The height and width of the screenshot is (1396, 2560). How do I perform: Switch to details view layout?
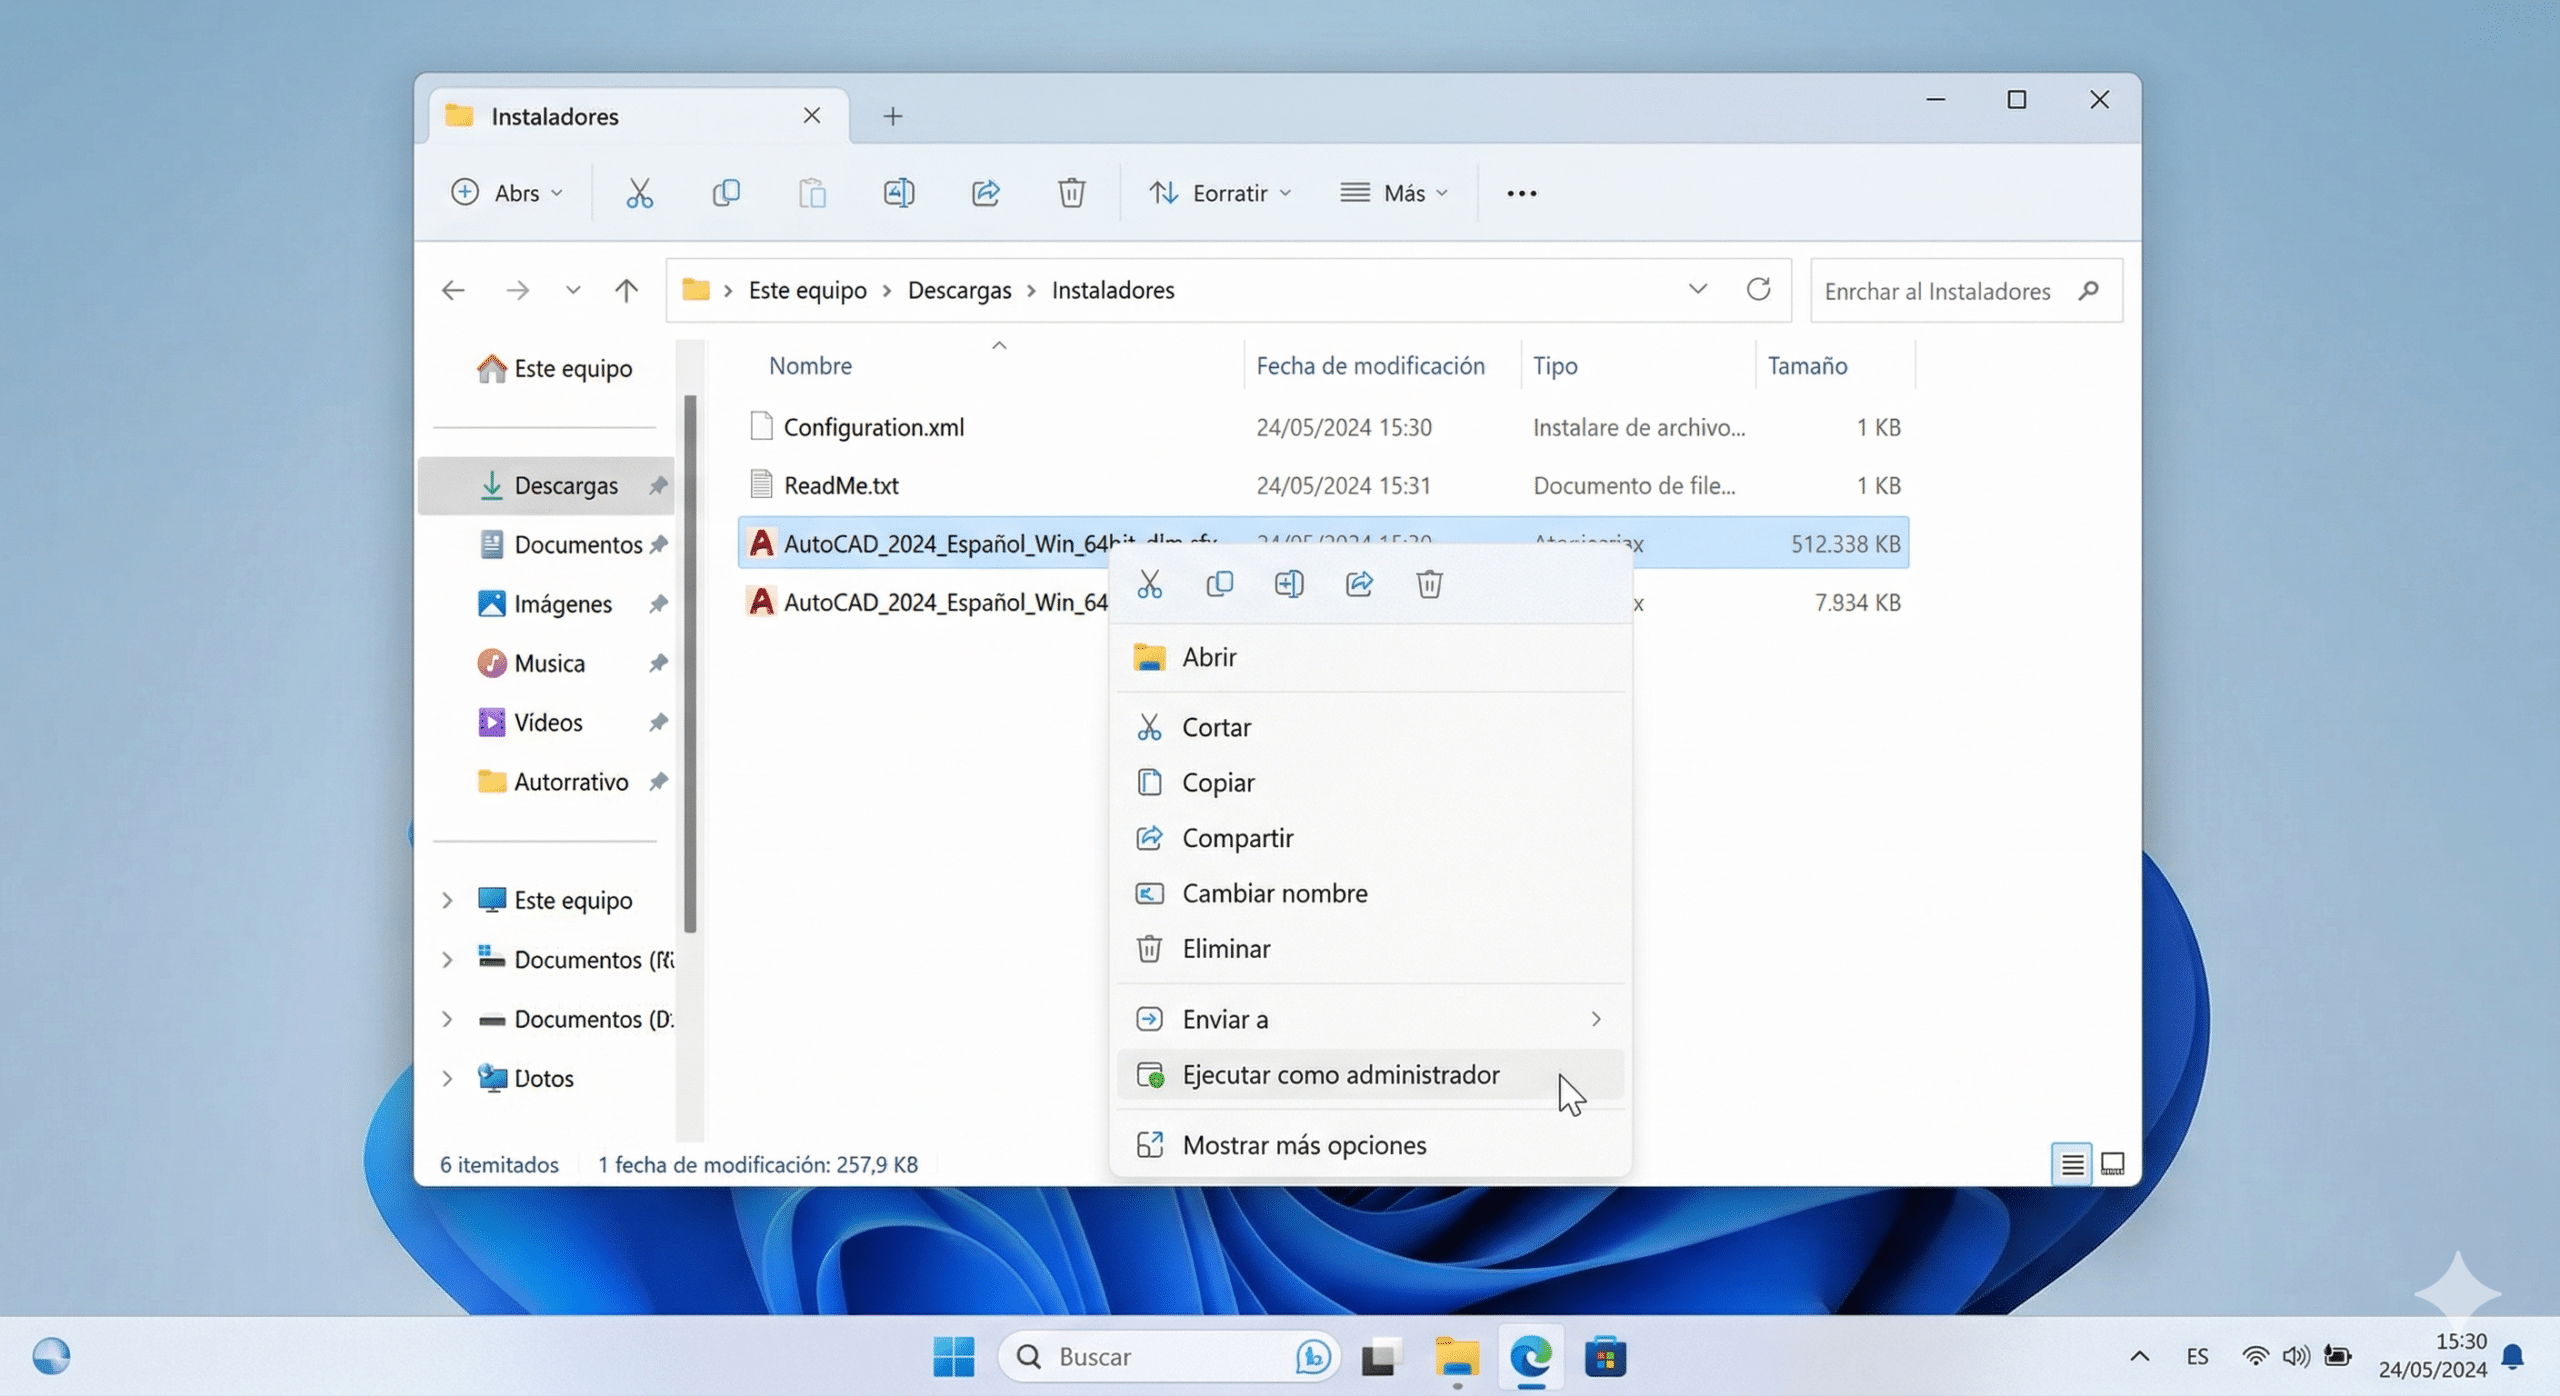click(x=2070, y=1163)
